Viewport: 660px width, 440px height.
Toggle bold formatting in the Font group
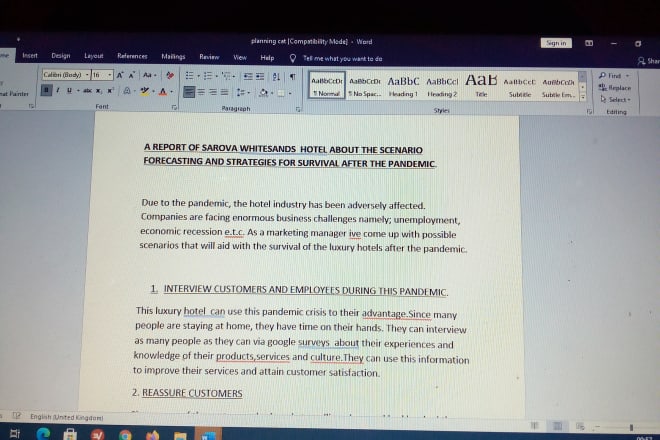click(x=46, y=90)
